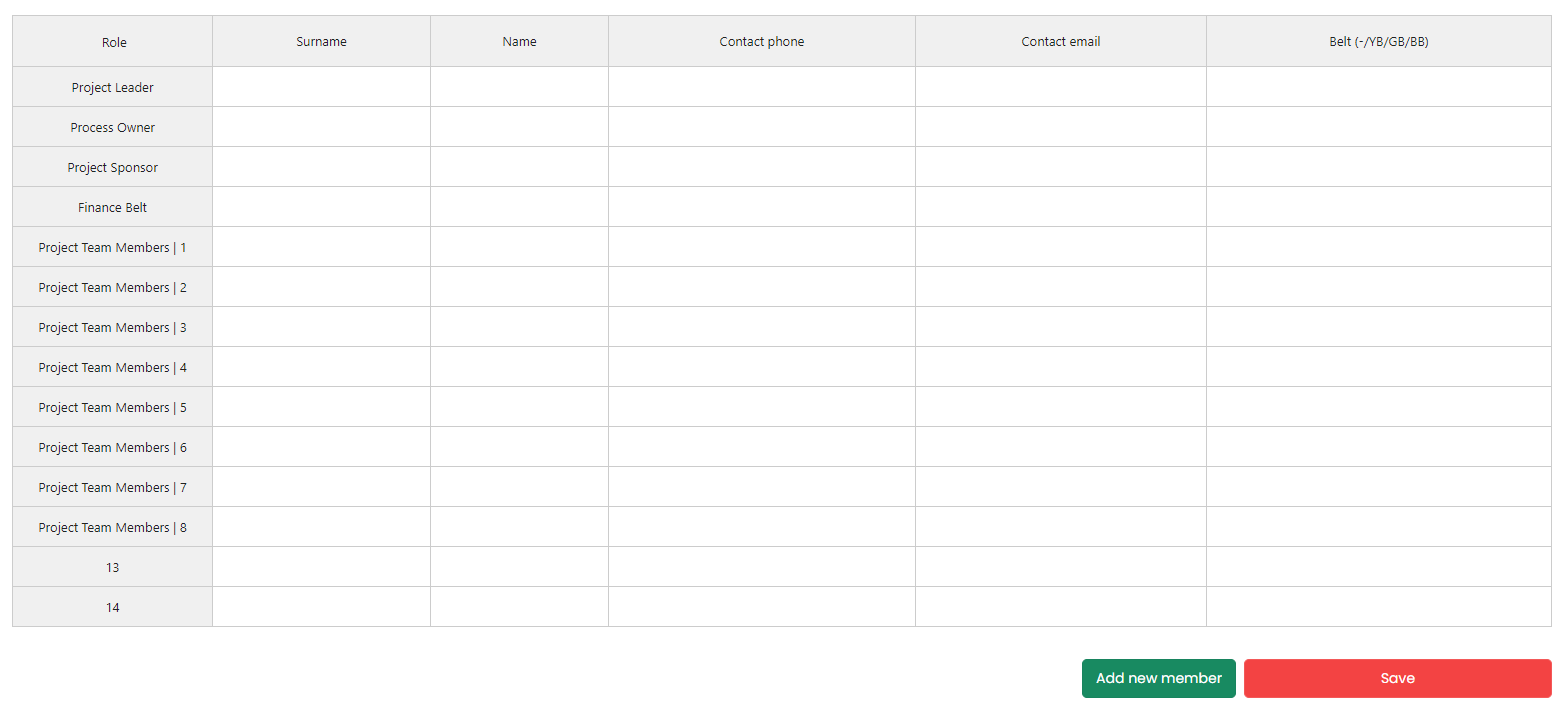Click the Project Team Members | 1 label
1559x711 pixels.
[112, 247]
